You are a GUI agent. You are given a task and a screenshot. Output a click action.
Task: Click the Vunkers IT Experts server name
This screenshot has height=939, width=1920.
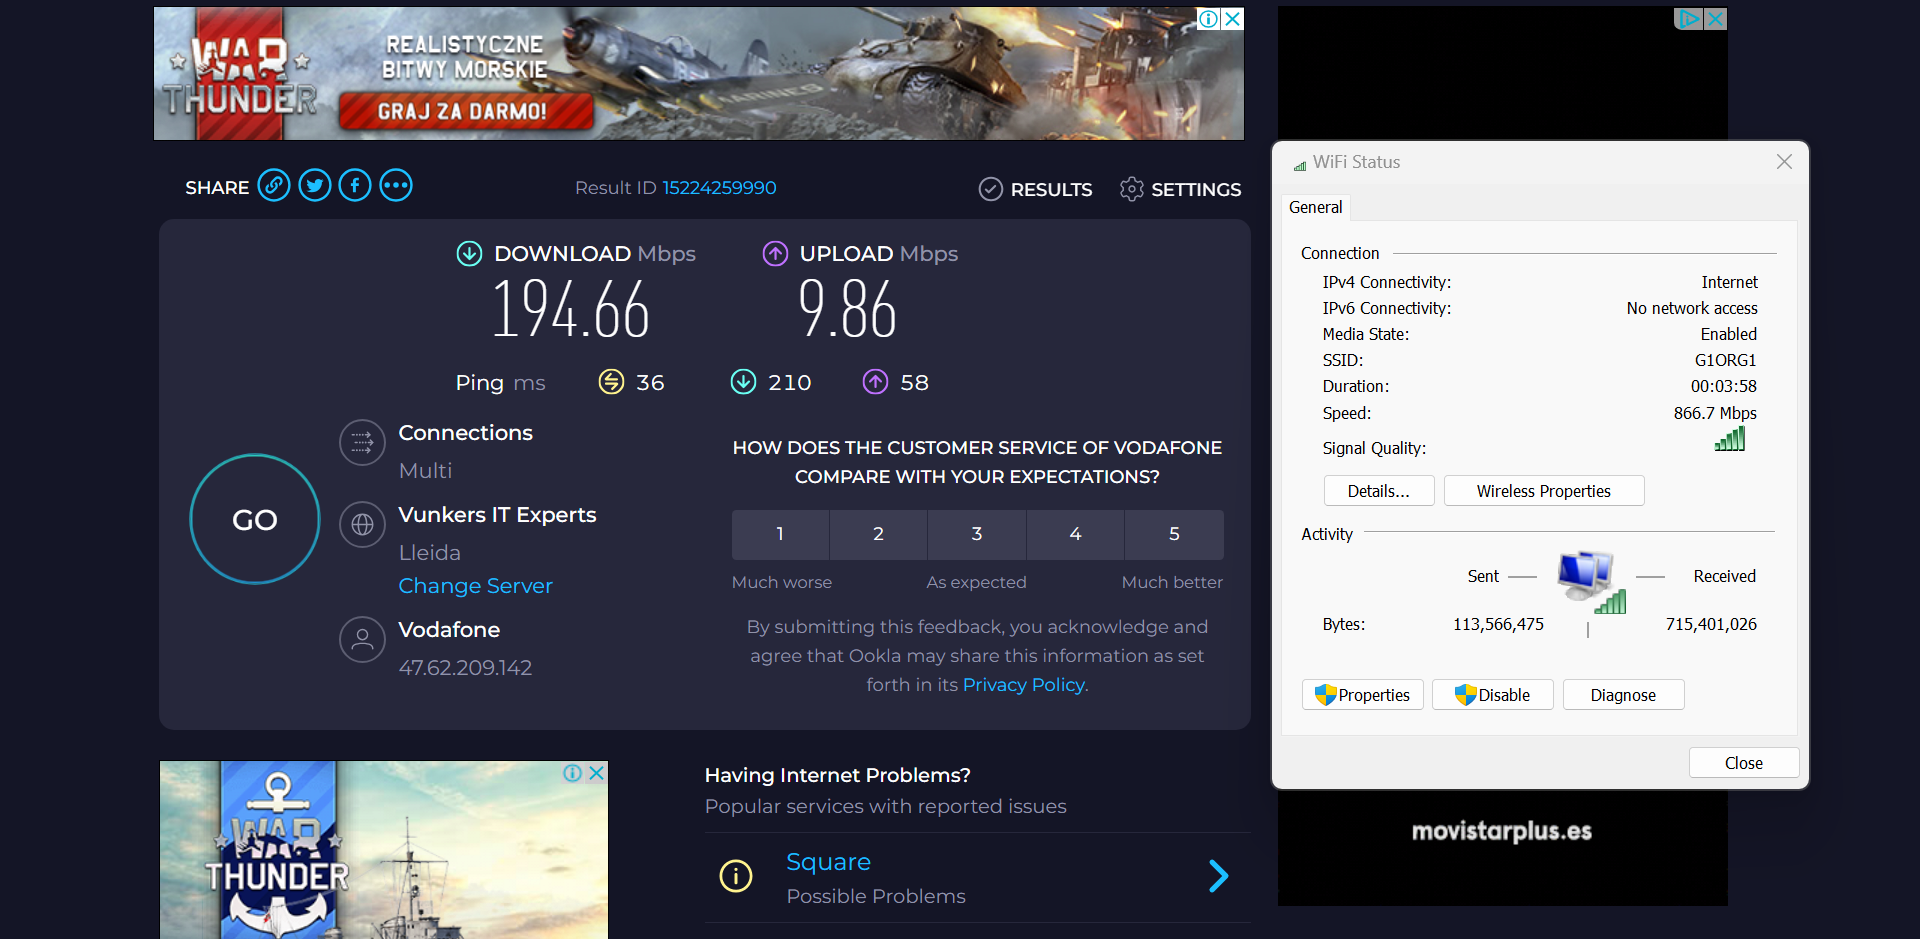tap(497, 515)
